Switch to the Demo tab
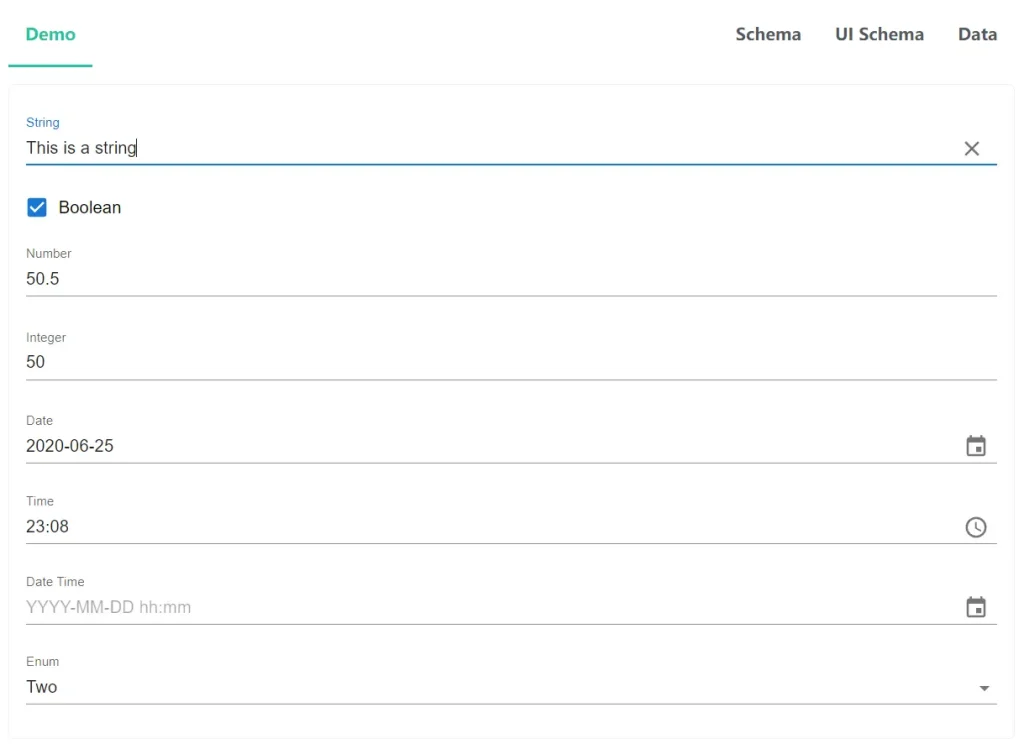Screen dimensions: 1024x749 (50, 35)
